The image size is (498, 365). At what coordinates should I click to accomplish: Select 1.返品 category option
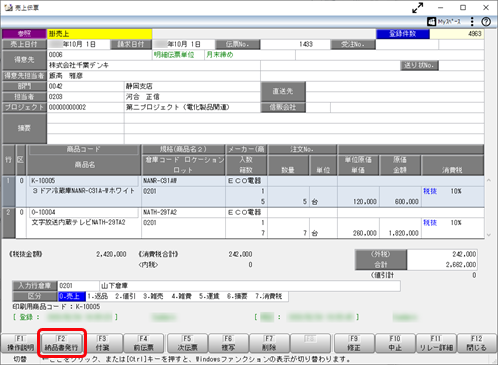[98, 296]
